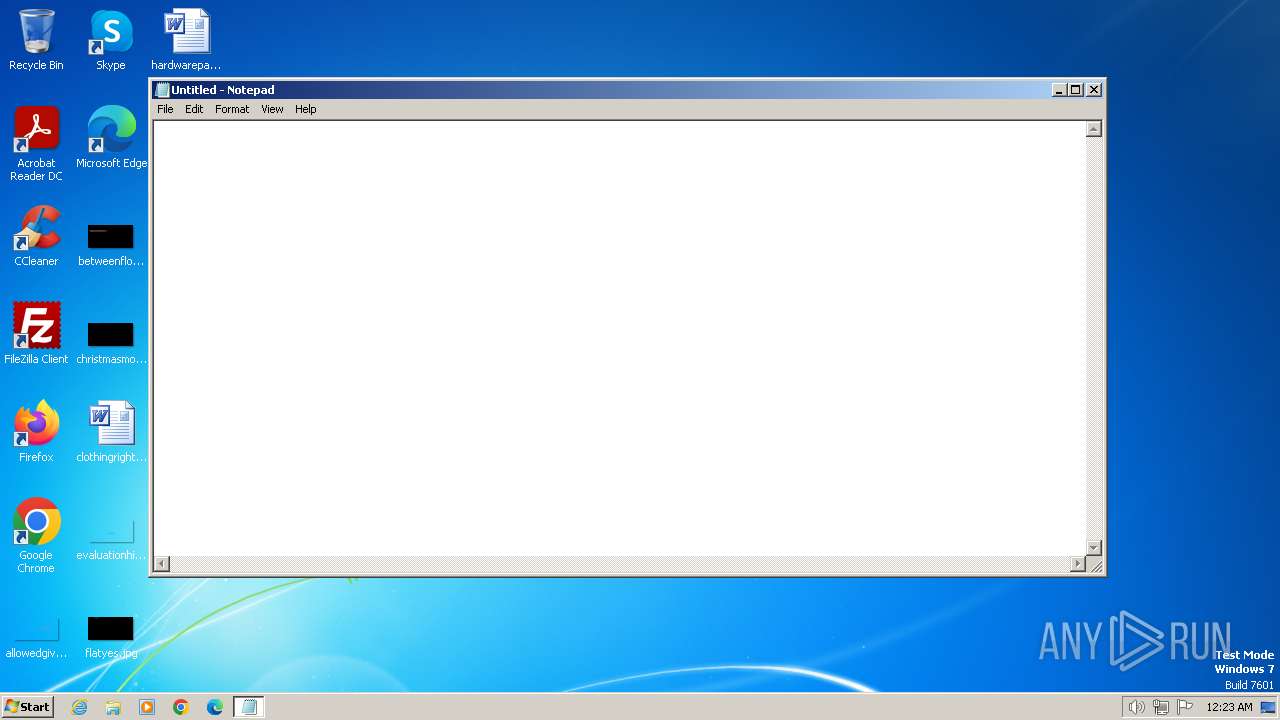1280x720 pixels.
Task: Open the Action Center flag icon
Action: pyautogui.click(x=1185, y=707)
